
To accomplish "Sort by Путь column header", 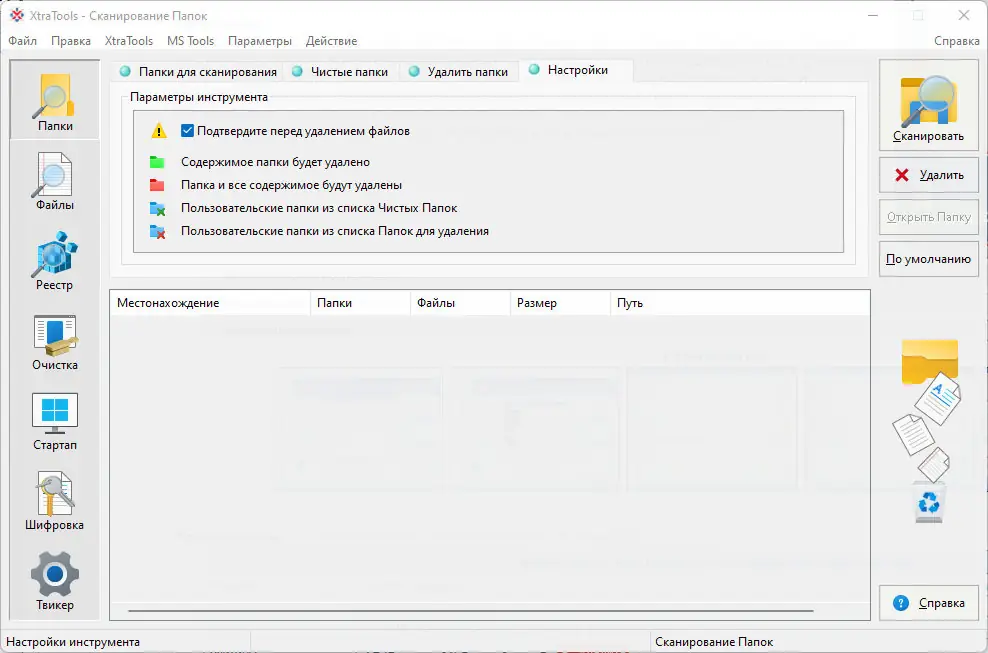I will click(x=740, y=303).
